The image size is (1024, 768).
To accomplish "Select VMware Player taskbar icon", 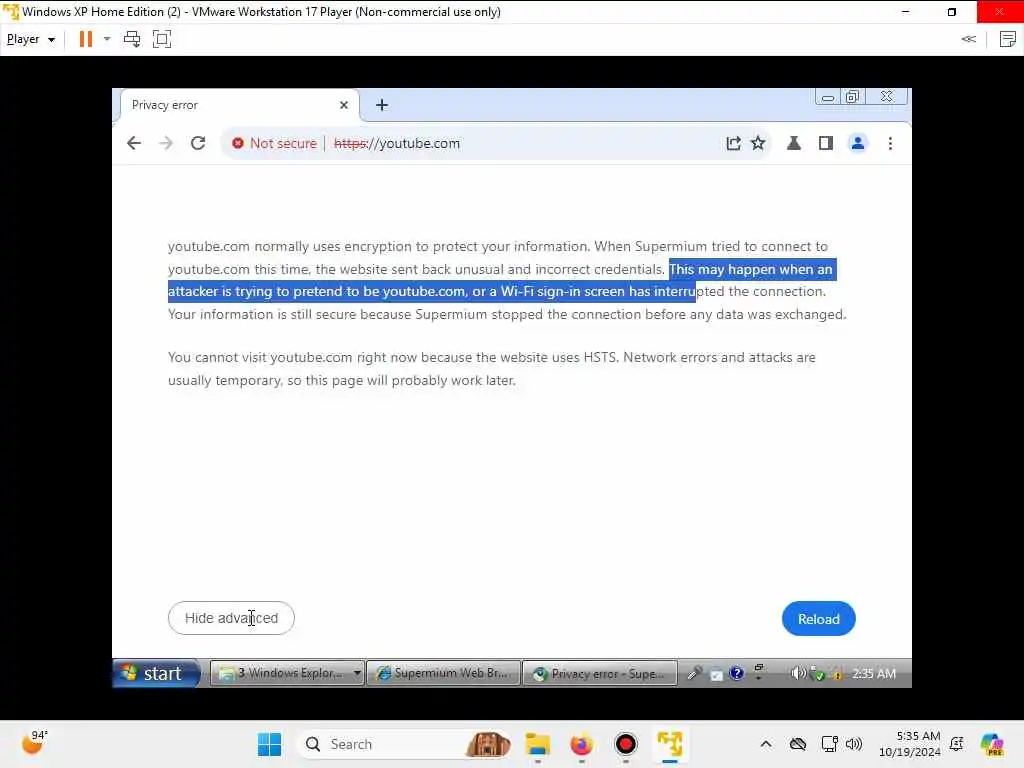I will (x=669, y=744).
